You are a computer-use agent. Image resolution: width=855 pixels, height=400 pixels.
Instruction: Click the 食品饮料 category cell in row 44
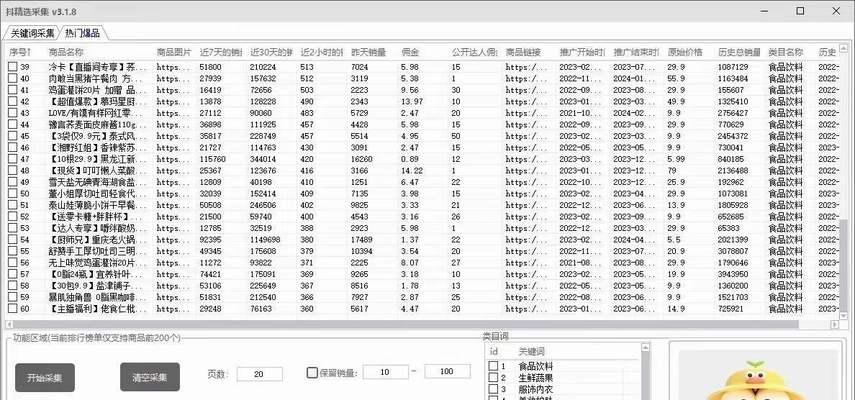[x=786, y=125]
